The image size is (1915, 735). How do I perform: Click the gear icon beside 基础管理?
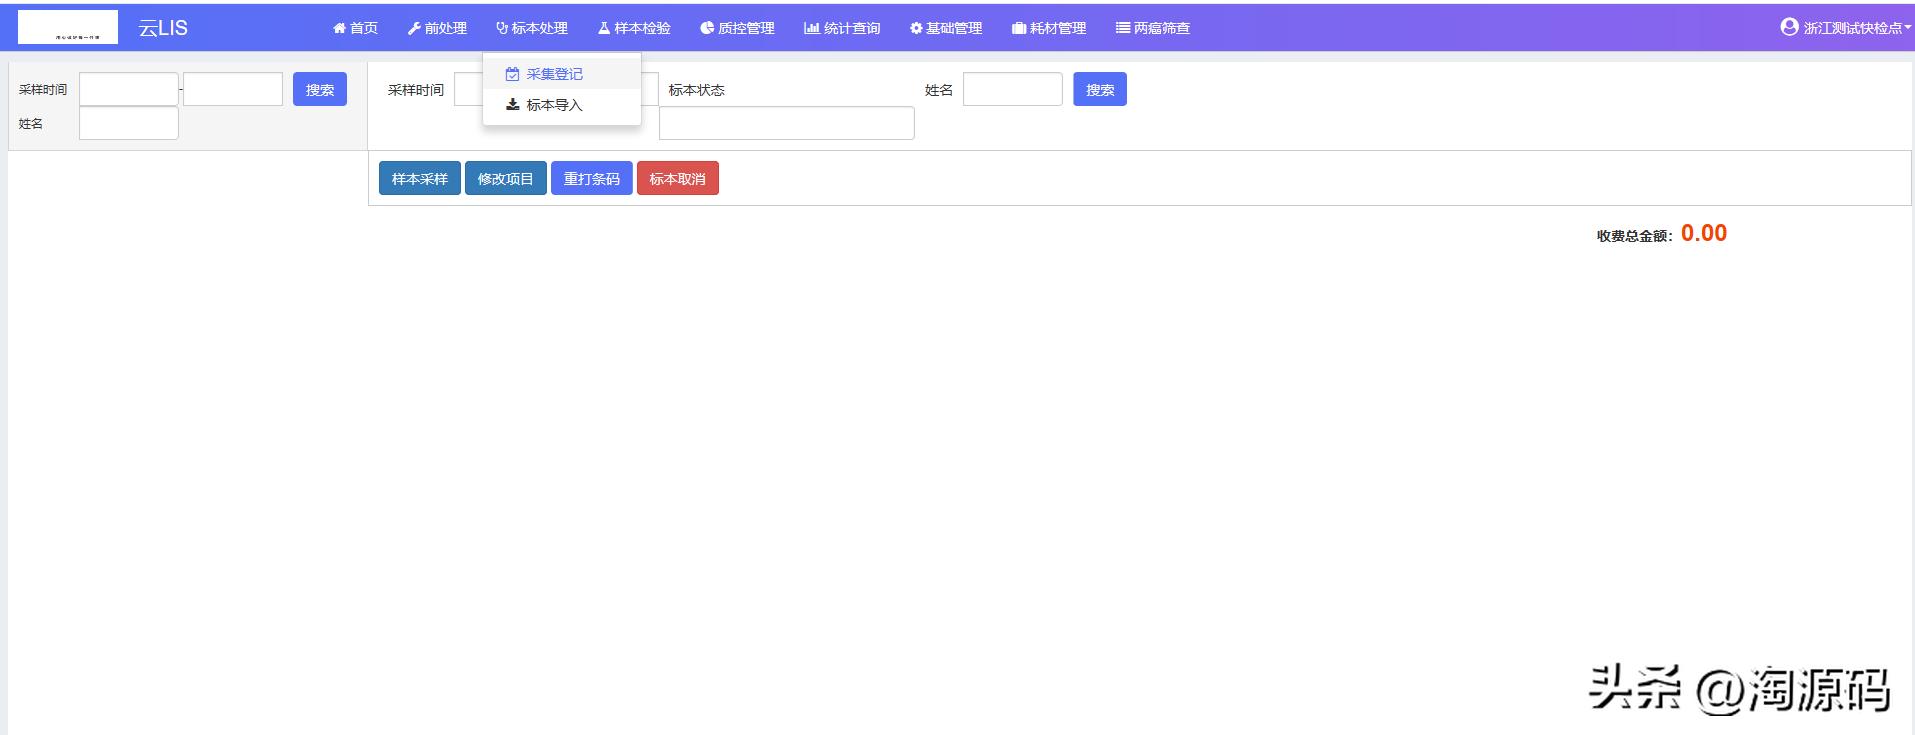pyautogui.click(x=916, y=28)
